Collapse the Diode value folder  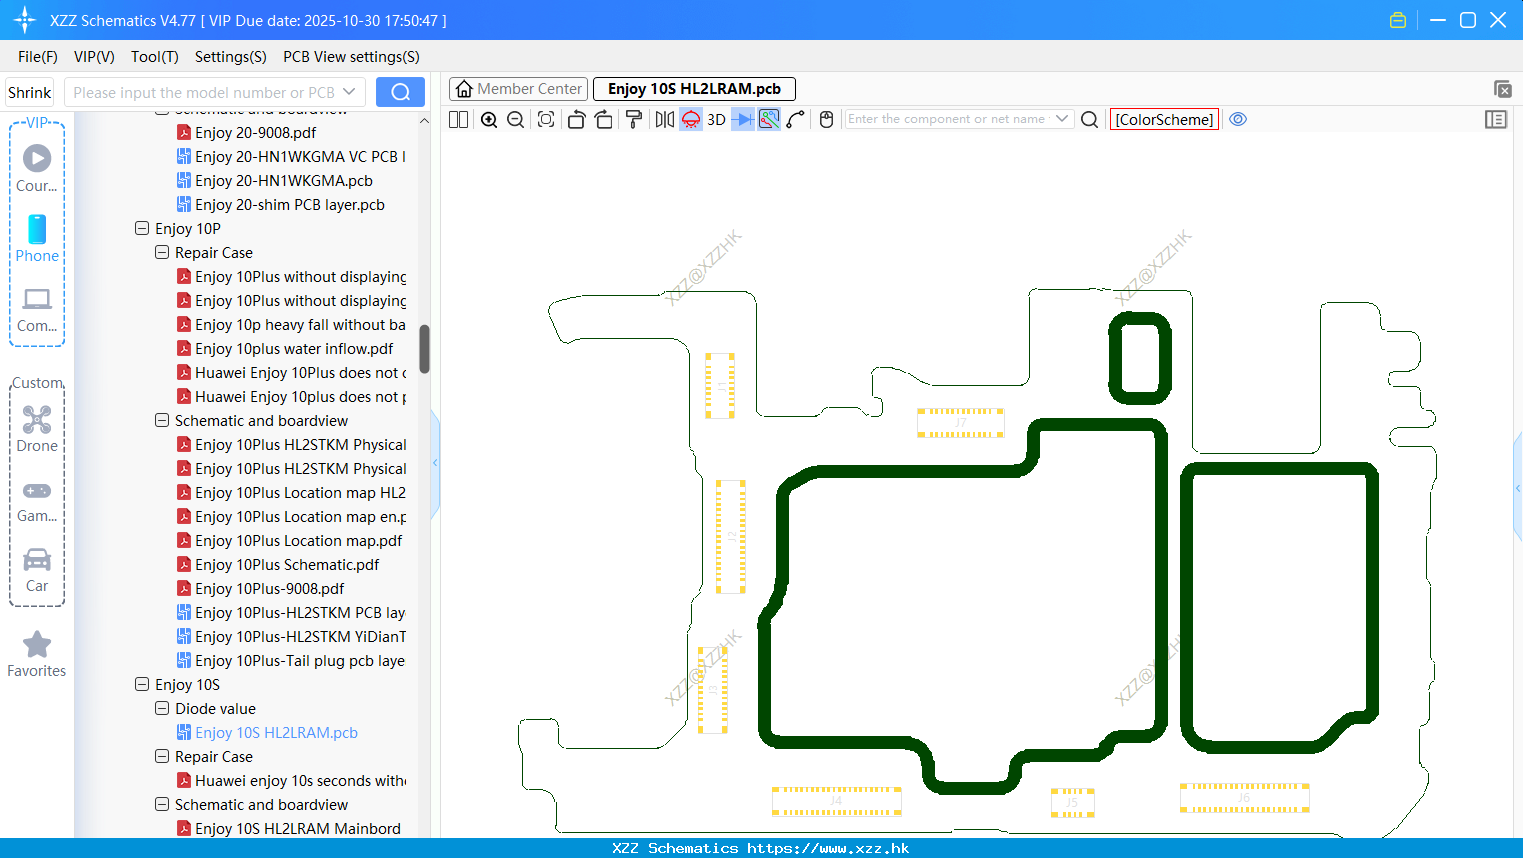(x=162, y=708)
